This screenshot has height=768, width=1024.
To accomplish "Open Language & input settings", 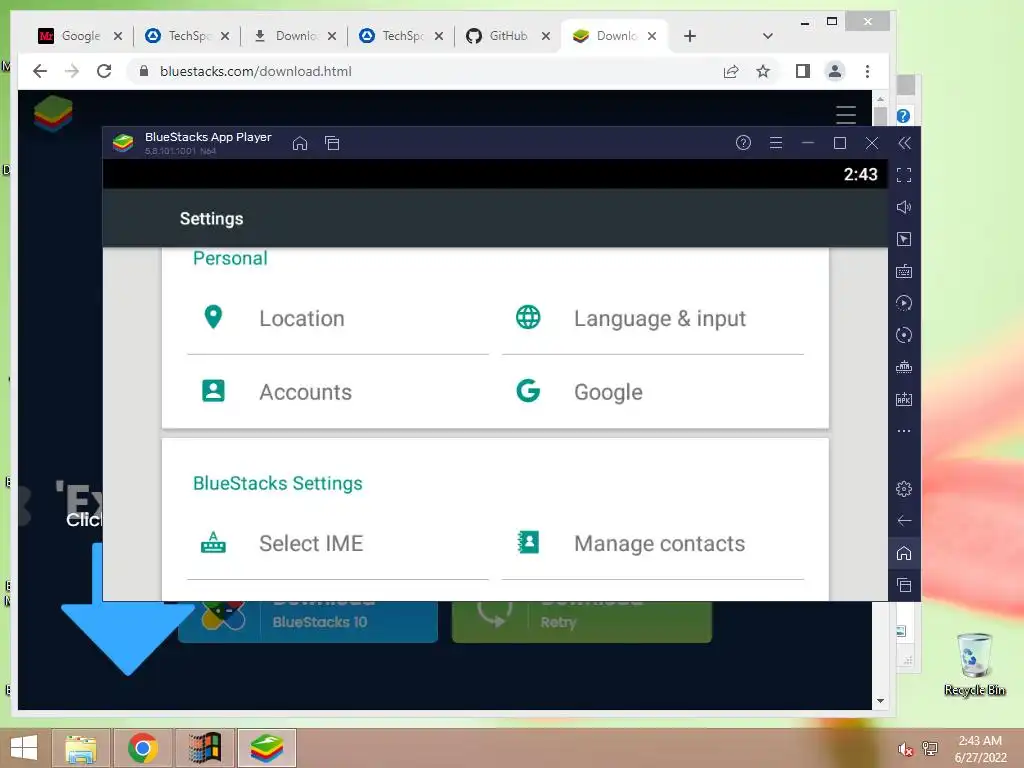I will pyautogui.click(x=652, y=318).
